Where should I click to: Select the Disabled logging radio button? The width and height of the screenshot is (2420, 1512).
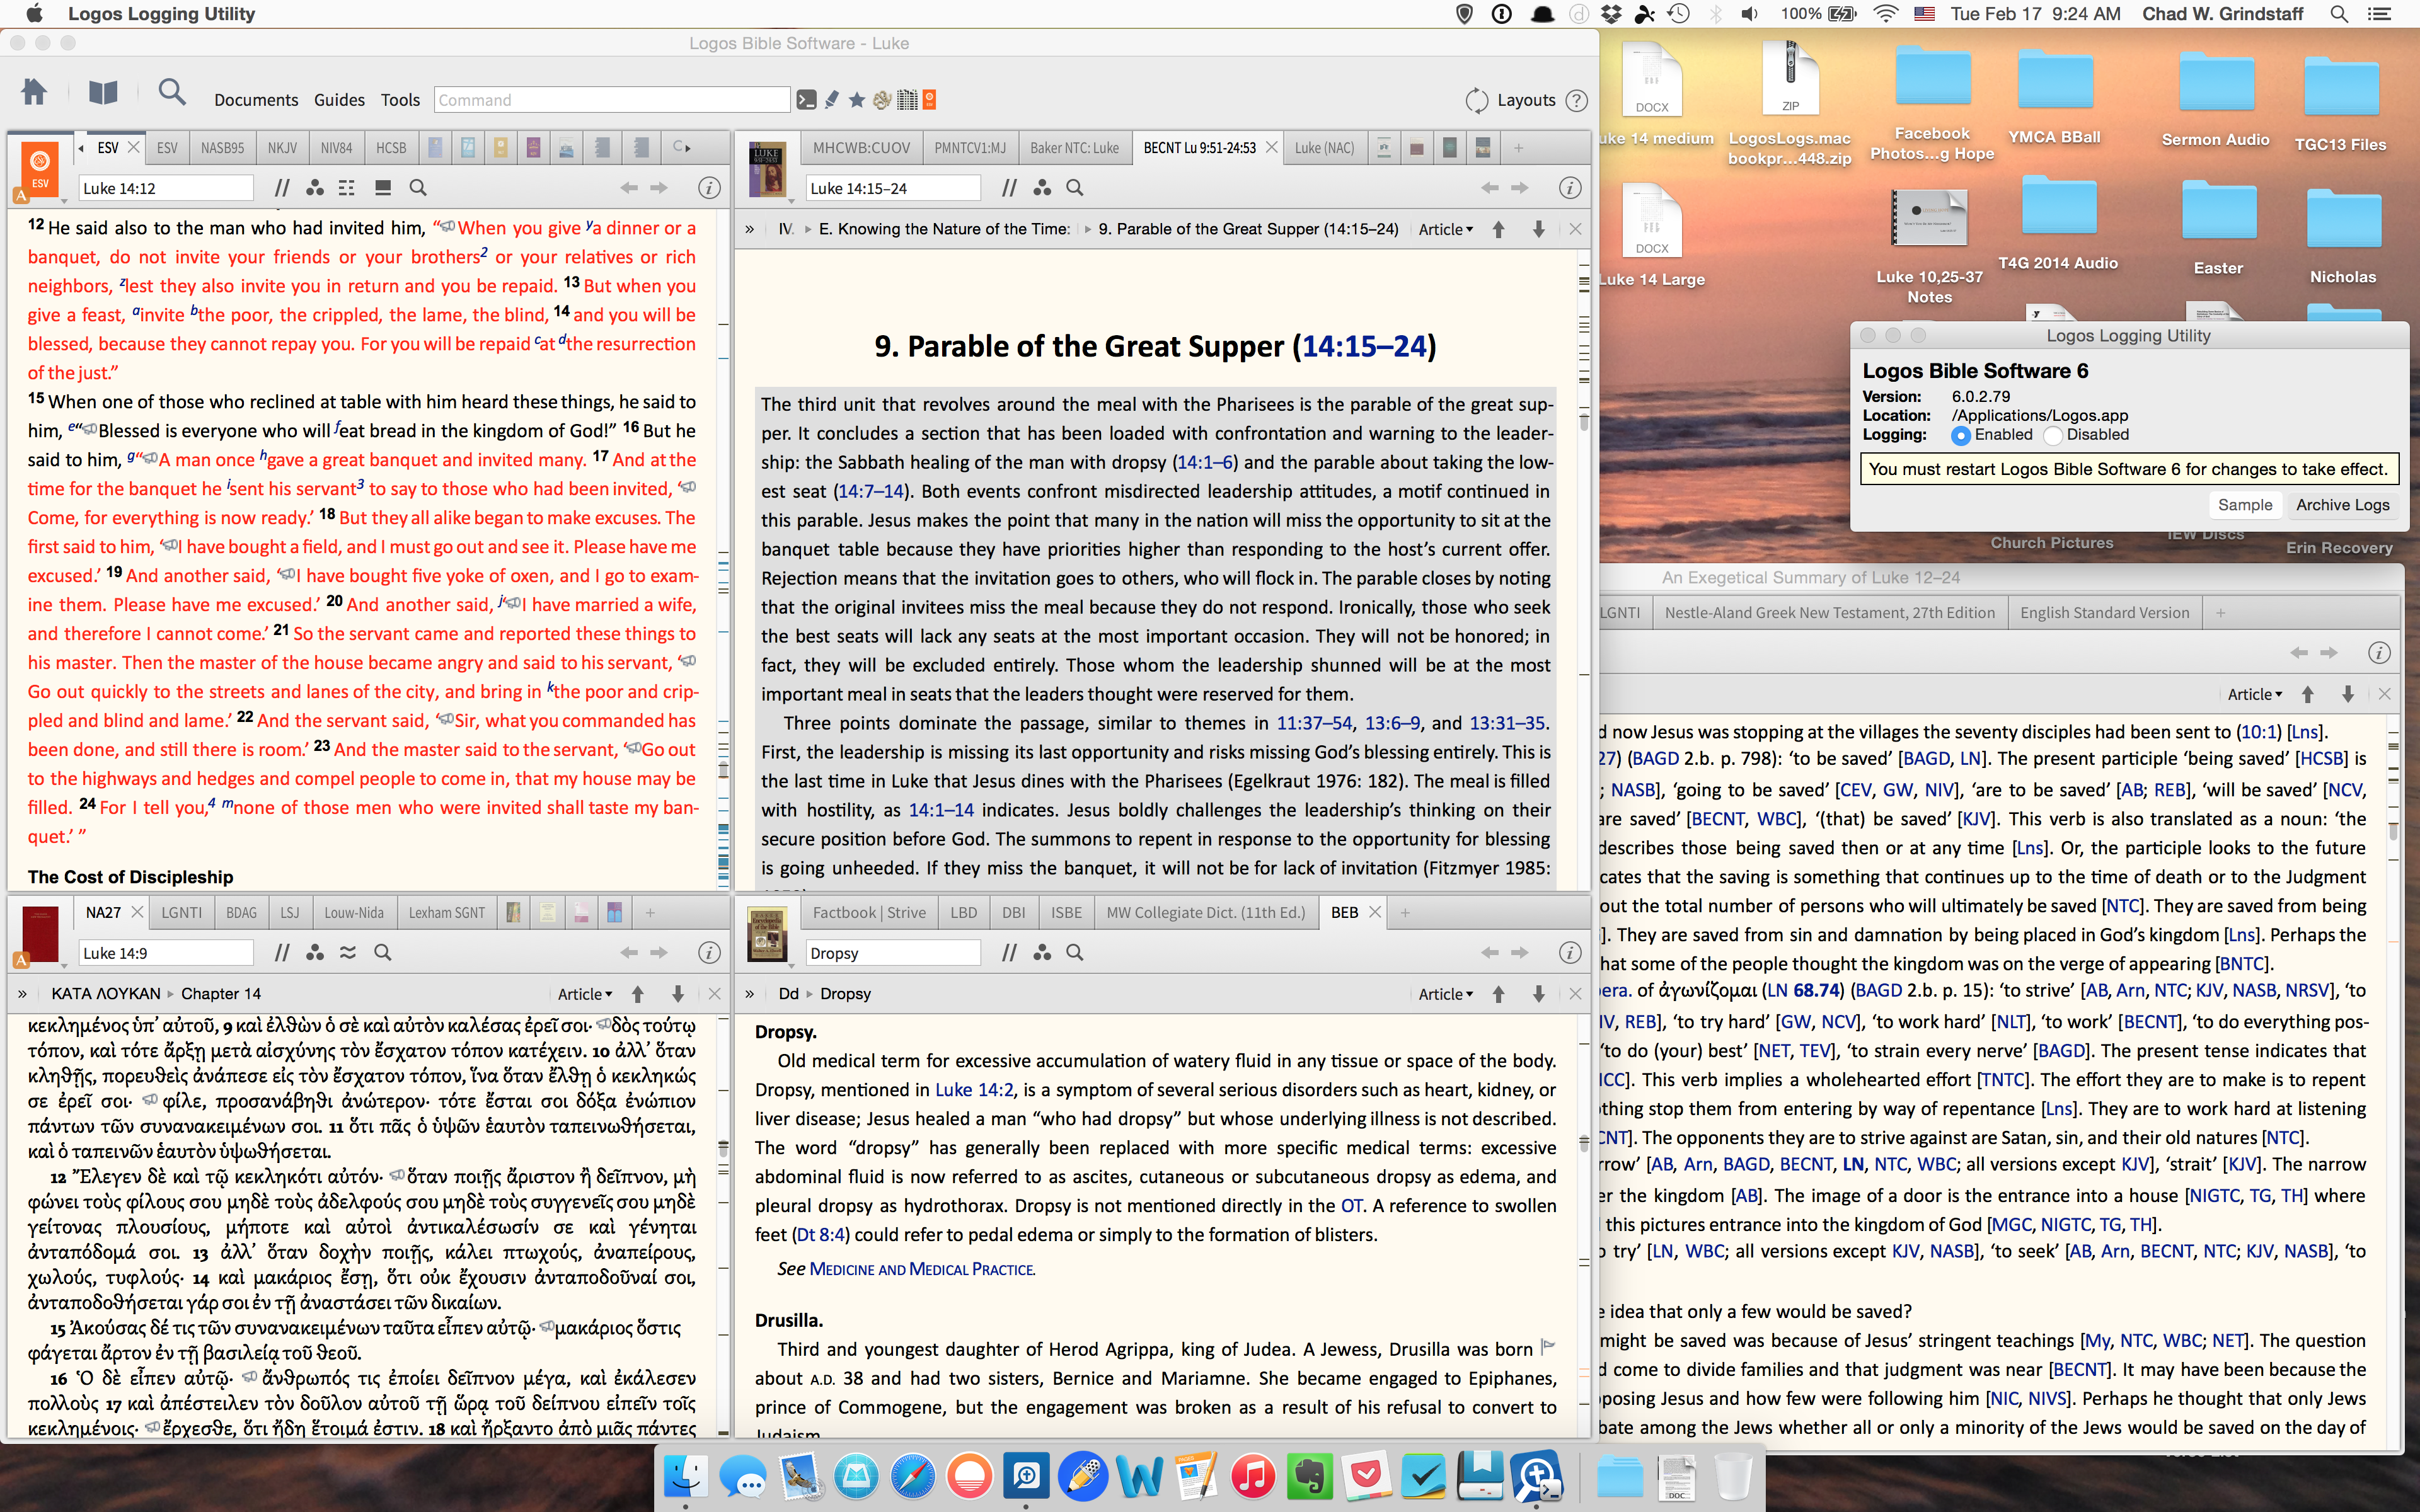(2053, 435)
